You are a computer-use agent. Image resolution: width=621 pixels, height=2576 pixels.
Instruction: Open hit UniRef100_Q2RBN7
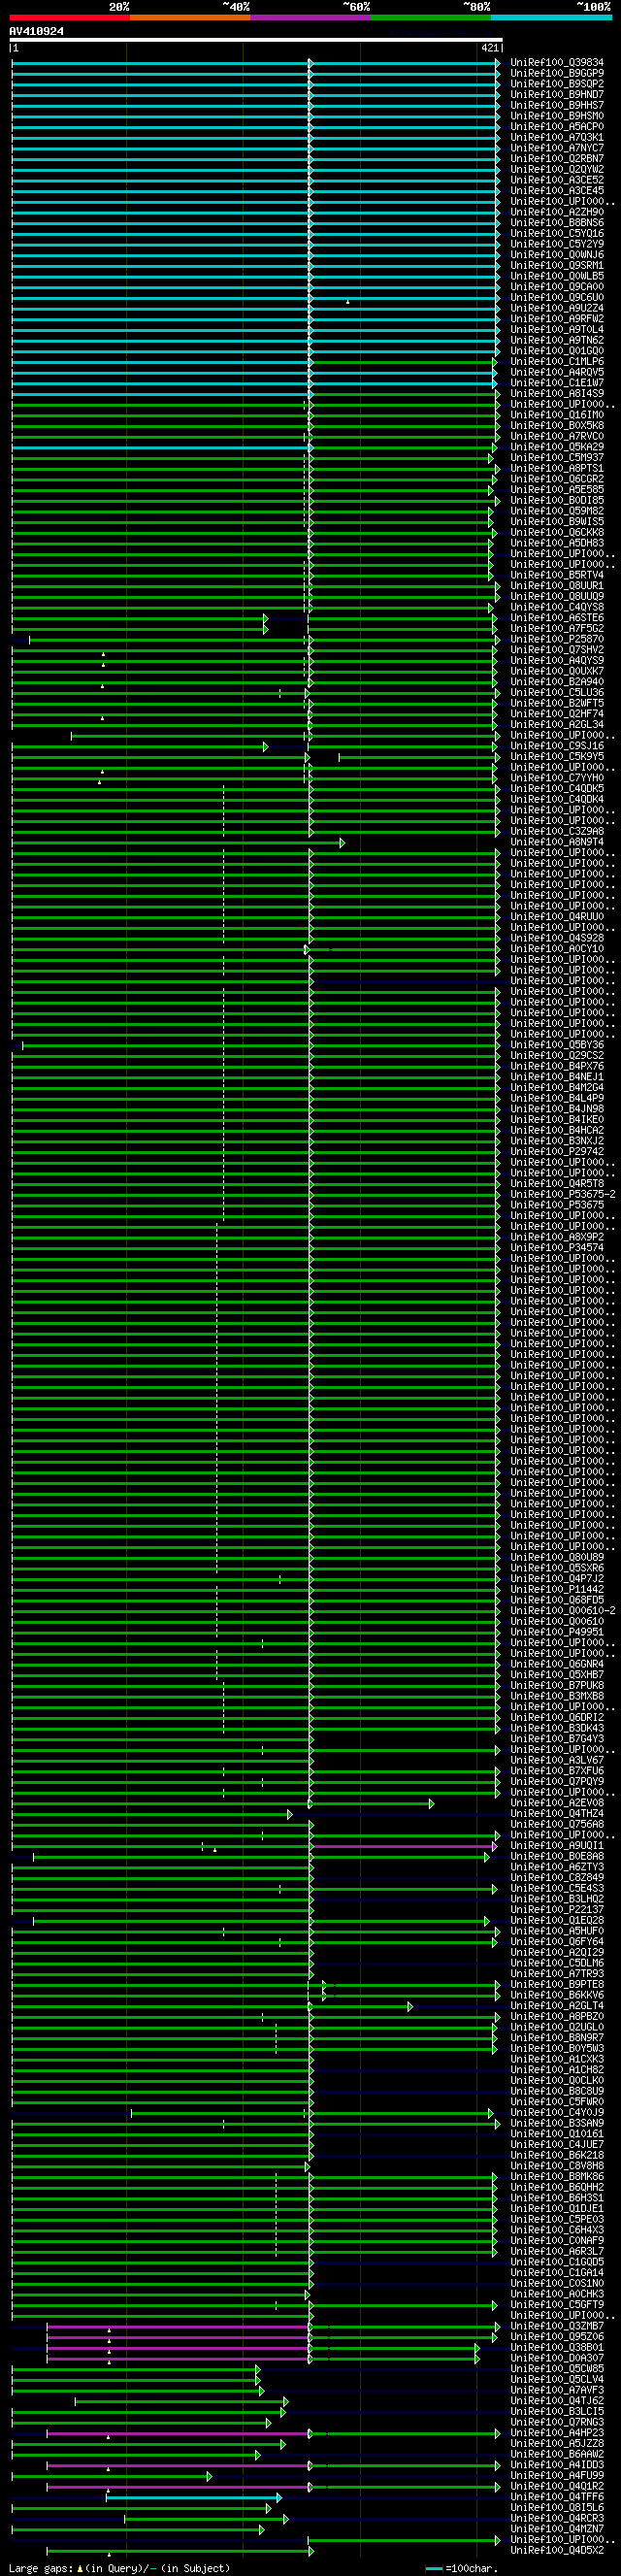[x=557, y=159]
